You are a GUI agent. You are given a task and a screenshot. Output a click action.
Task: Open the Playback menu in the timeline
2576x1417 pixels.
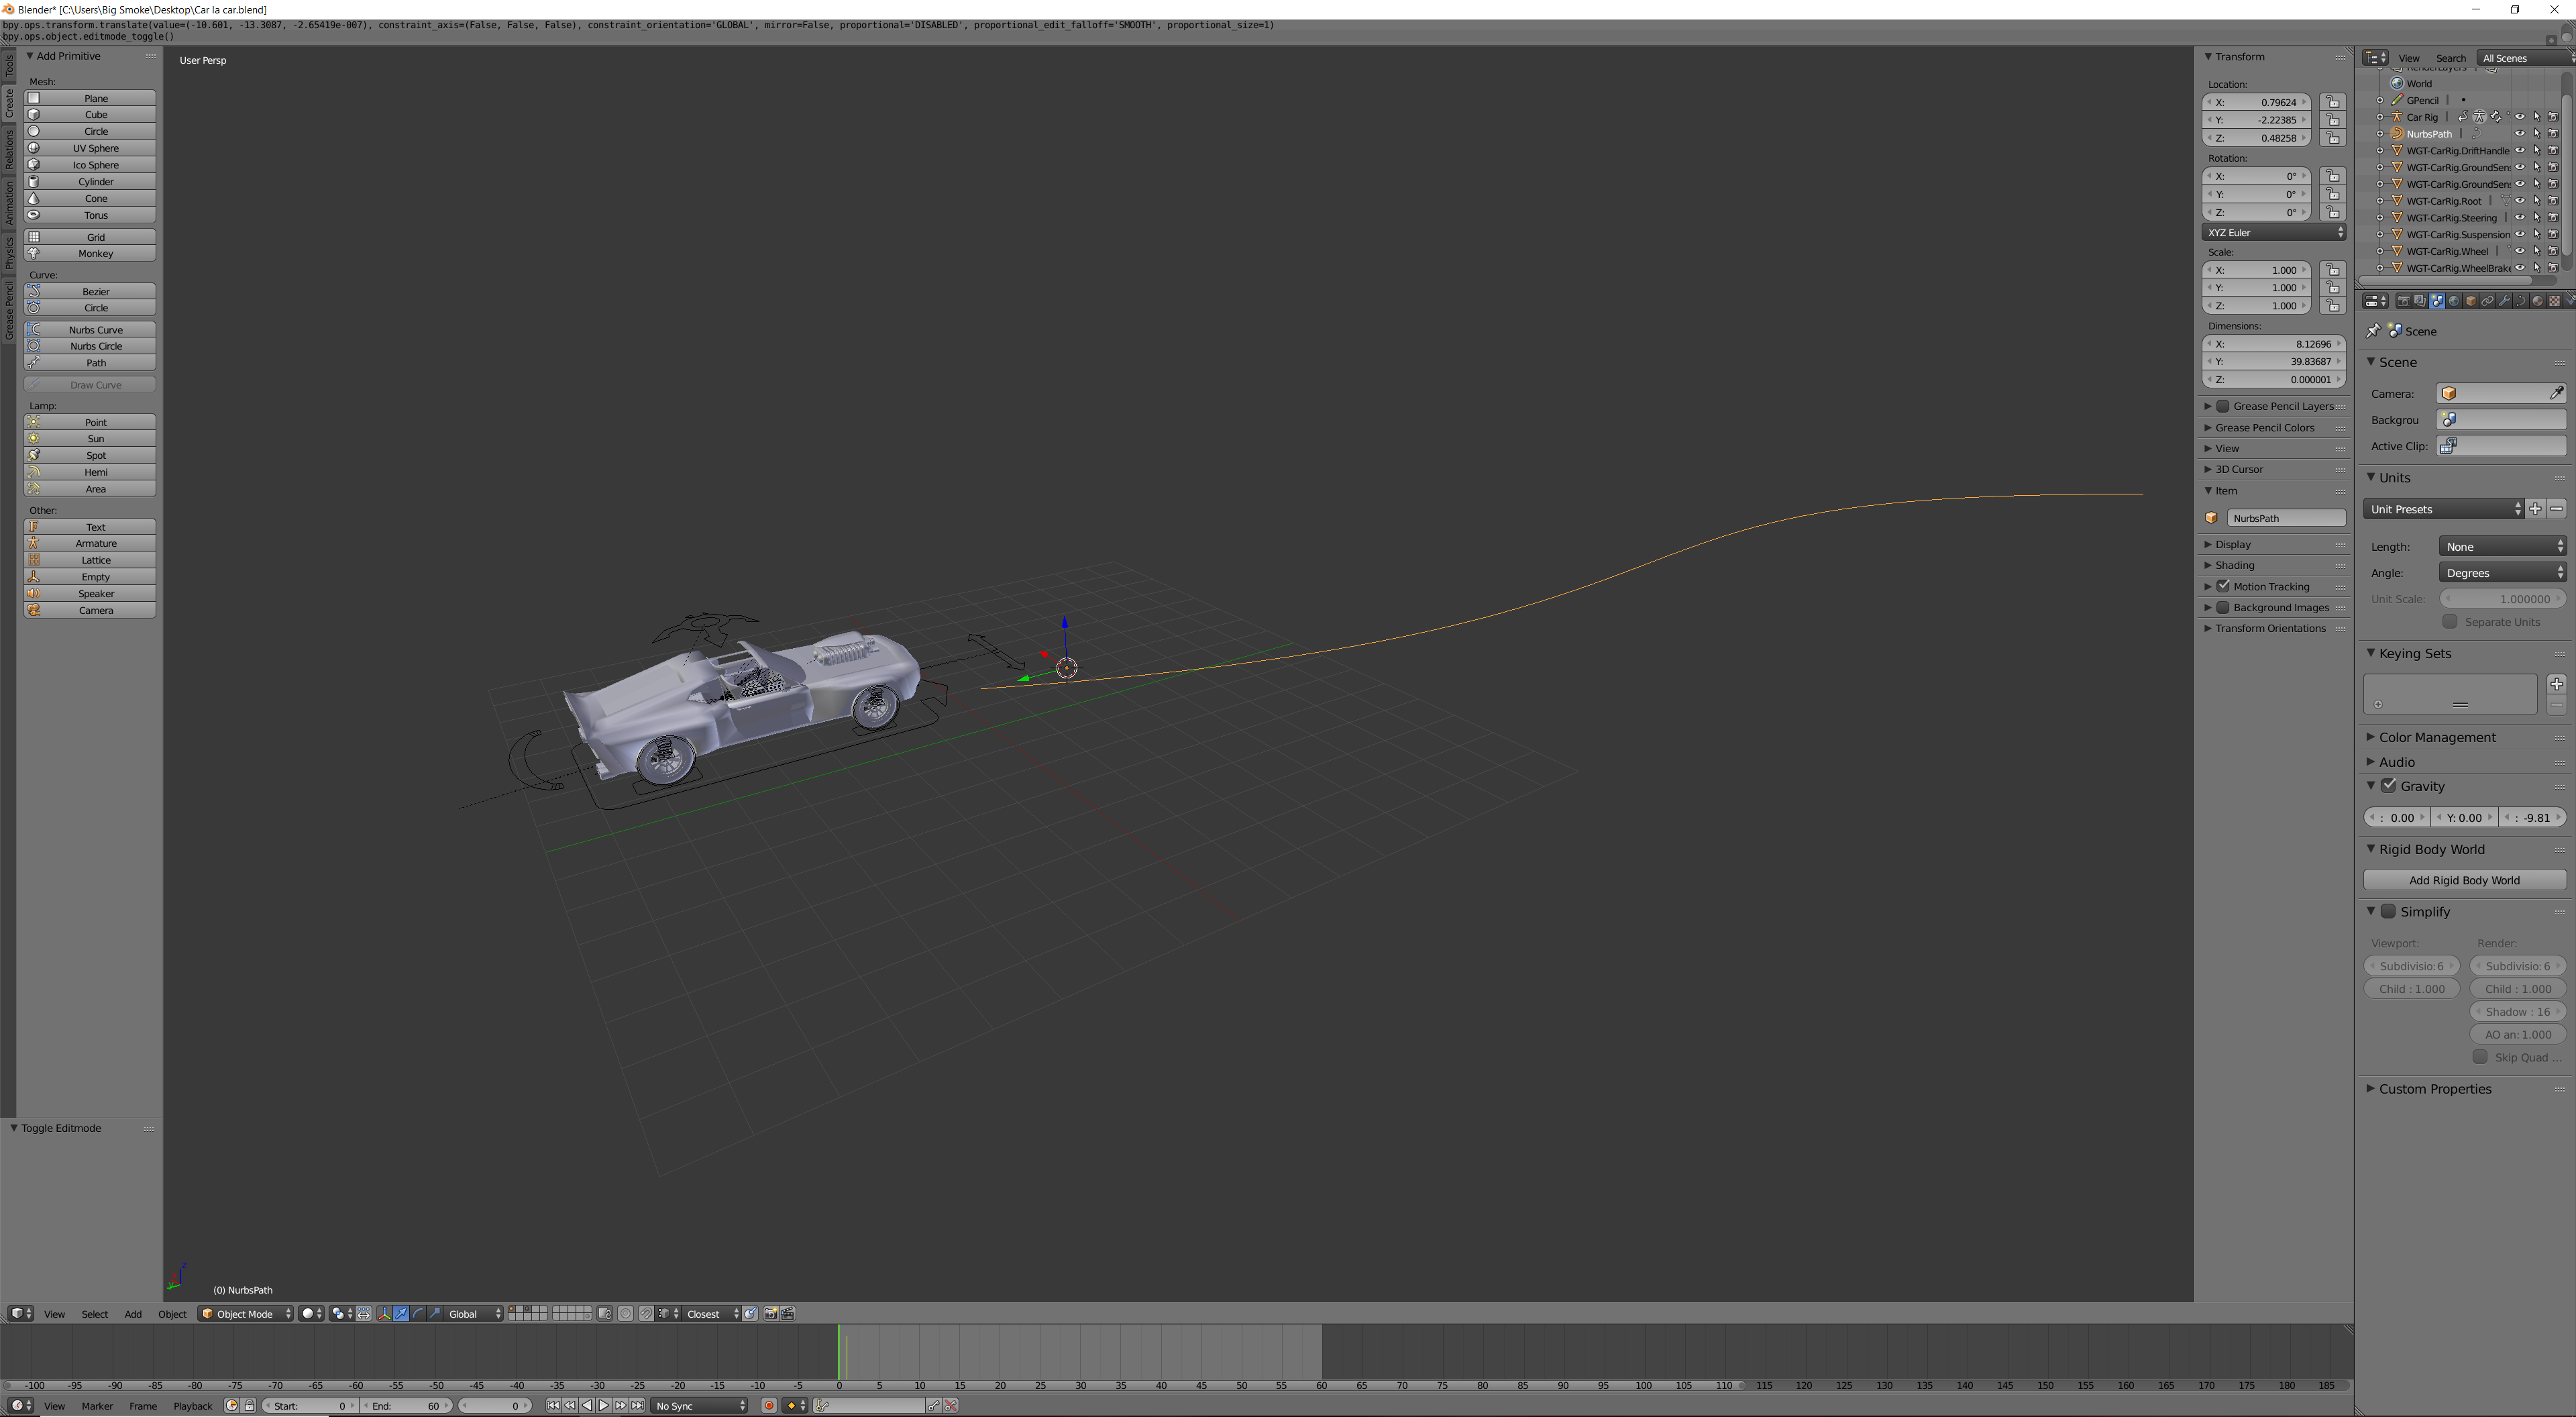pyautogui.click(x=193, y=1406)
